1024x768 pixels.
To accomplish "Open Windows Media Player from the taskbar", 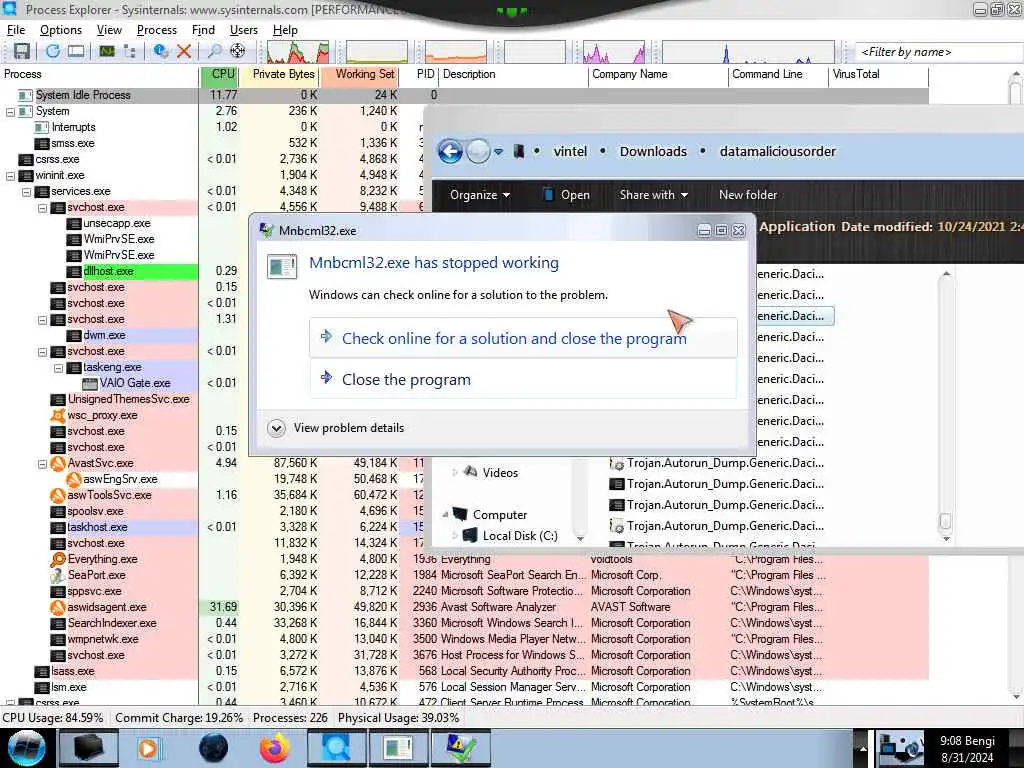I will coord(148,748).
